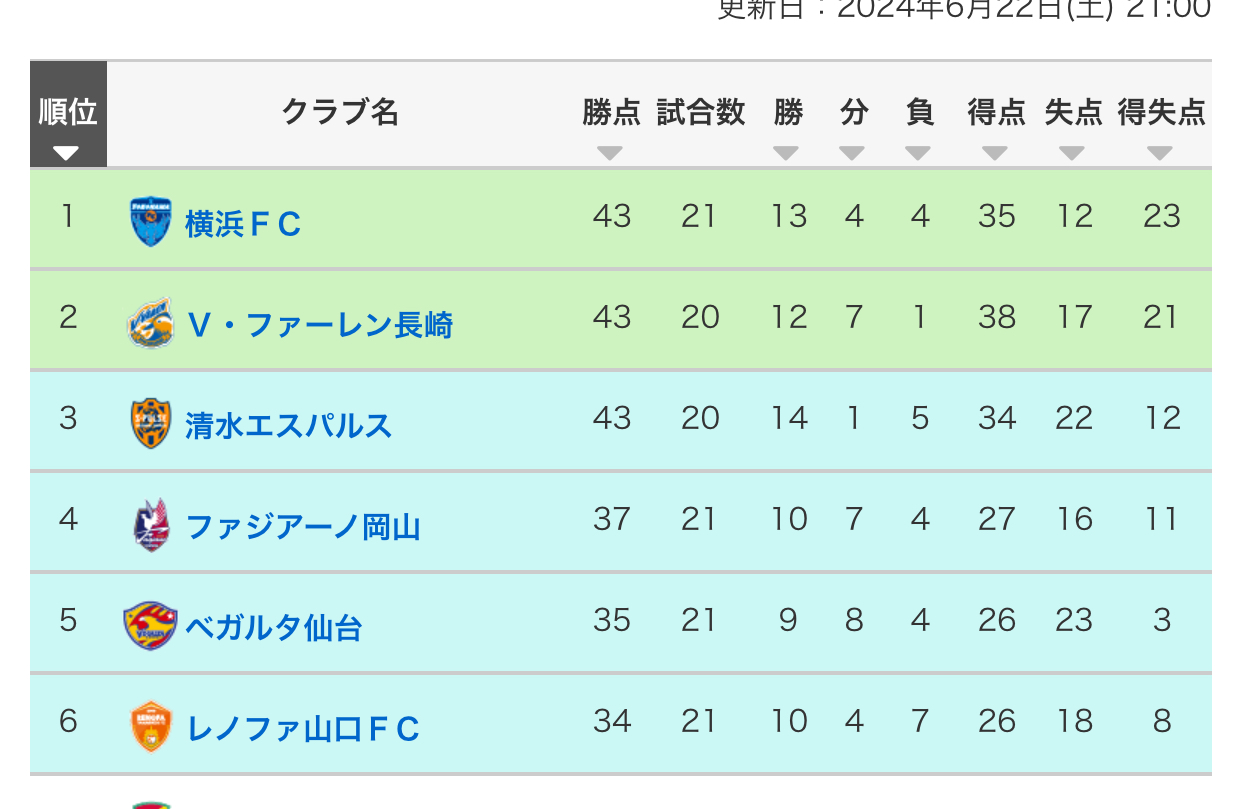Sort by 得失点 goal difference arrow
The width and height of the screenshot is (1242, 809).
pos(1160,153)
